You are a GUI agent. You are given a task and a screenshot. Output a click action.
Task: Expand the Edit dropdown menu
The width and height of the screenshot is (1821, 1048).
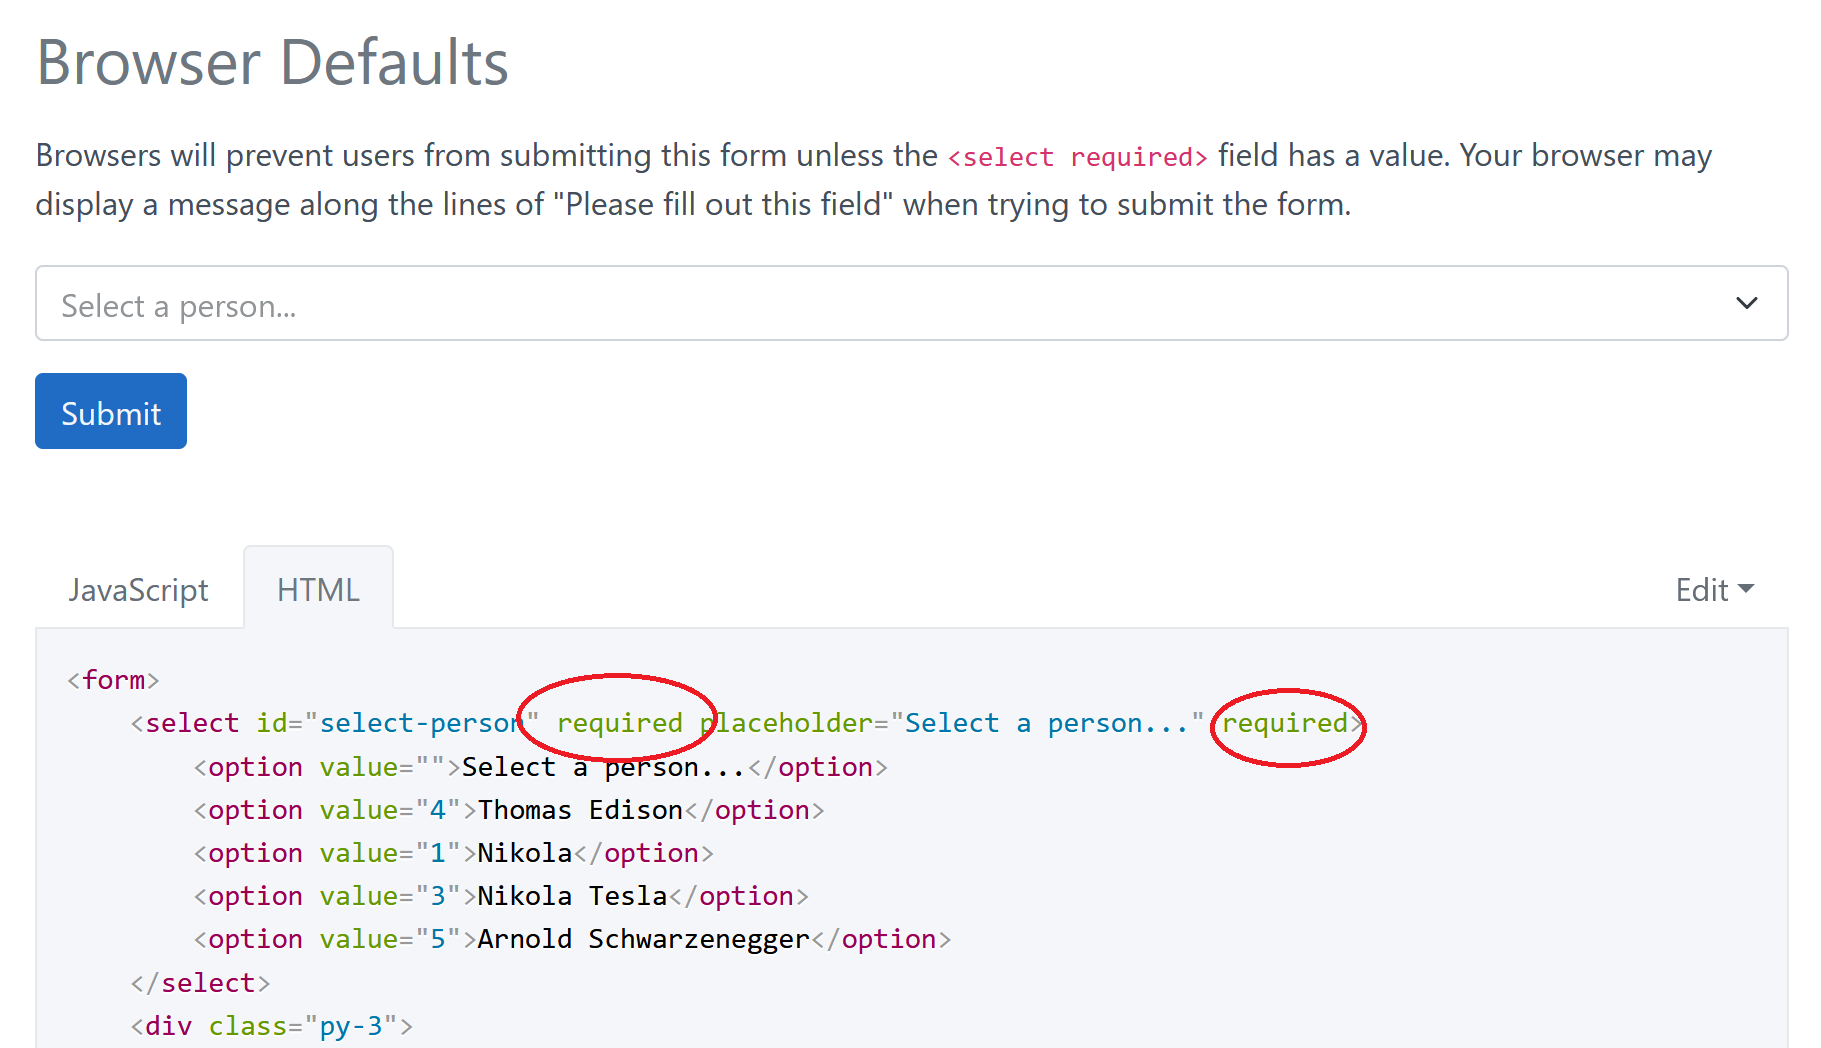pos(1714,590)
